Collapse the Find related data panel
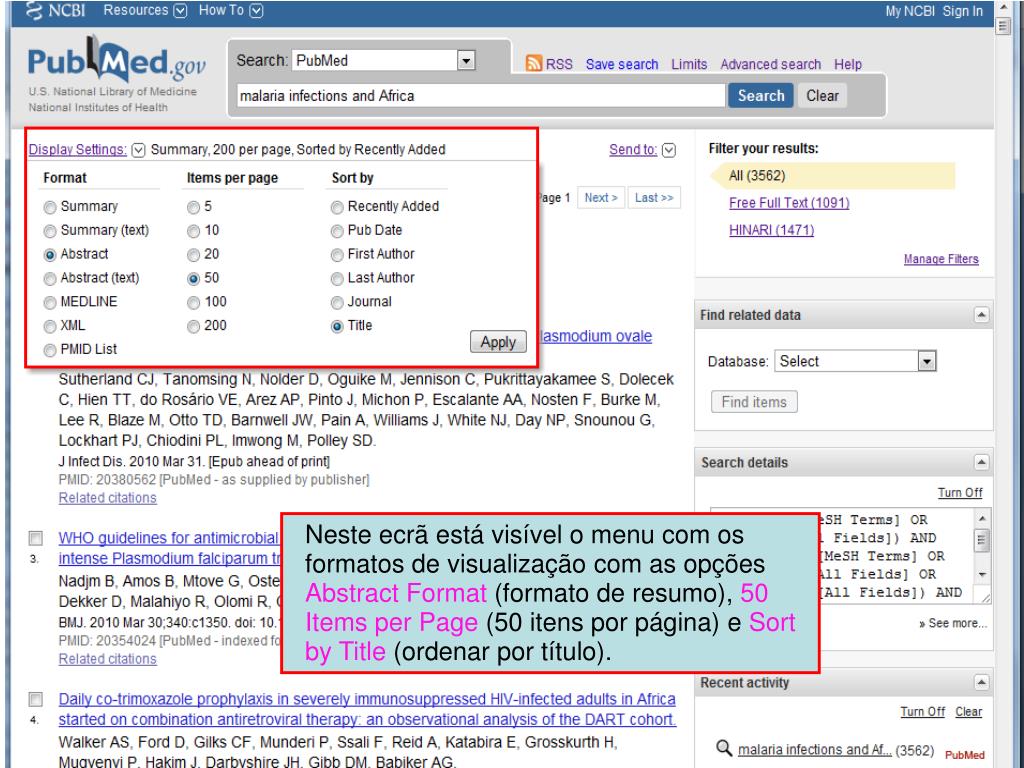 981,315
